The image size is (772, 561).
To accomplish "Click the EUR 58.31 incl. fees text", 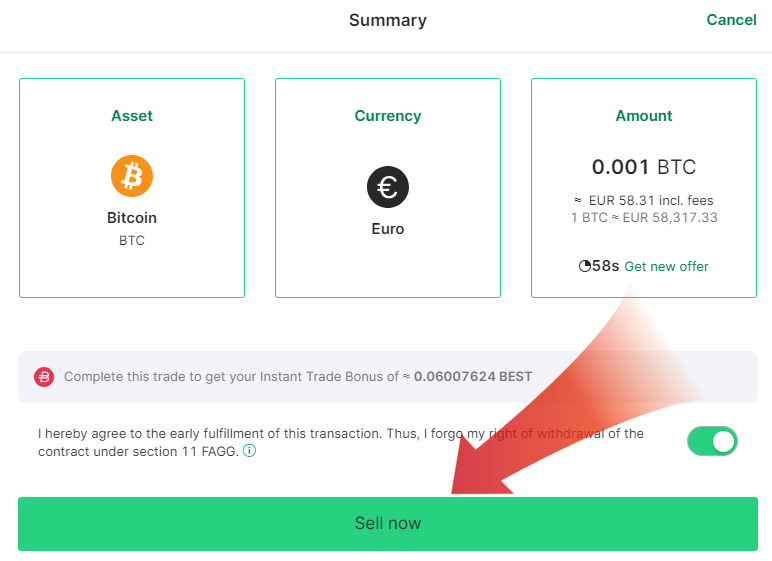I will pos(650,201).
